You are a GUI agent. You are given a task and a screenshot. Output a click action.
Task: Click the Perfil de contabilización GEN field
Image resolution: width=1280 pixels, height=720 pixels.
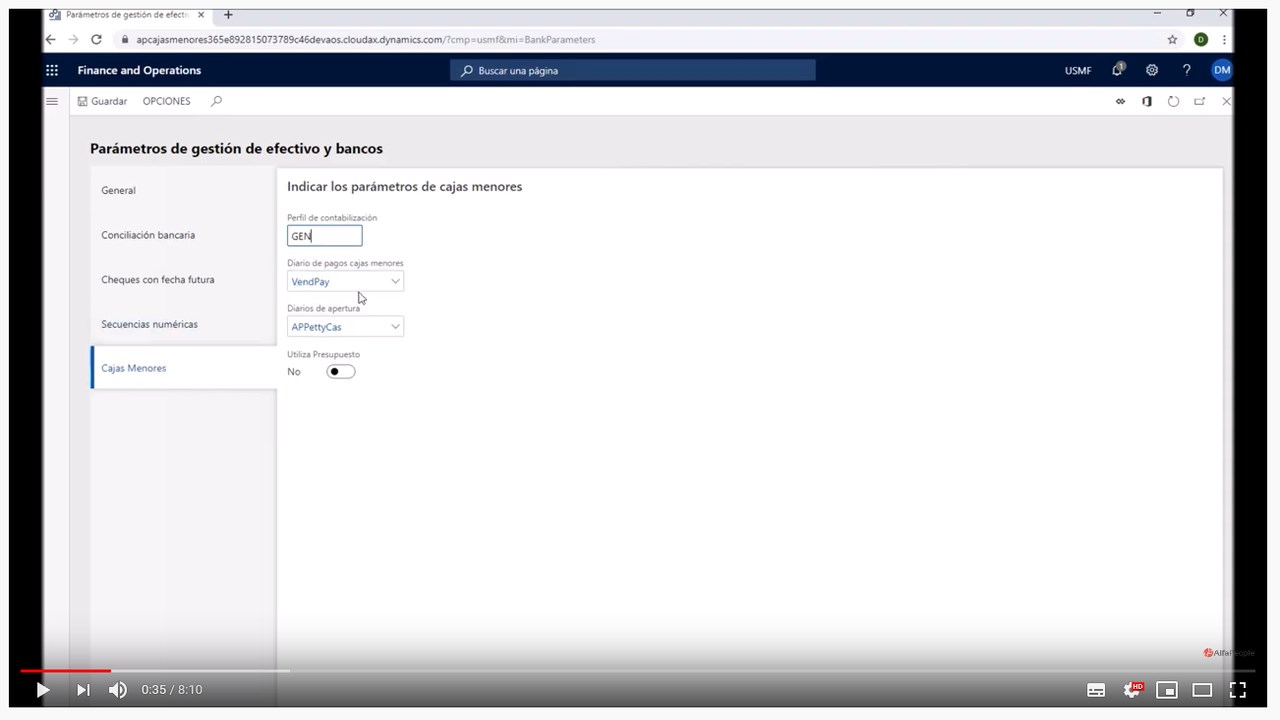coord(324,236)
